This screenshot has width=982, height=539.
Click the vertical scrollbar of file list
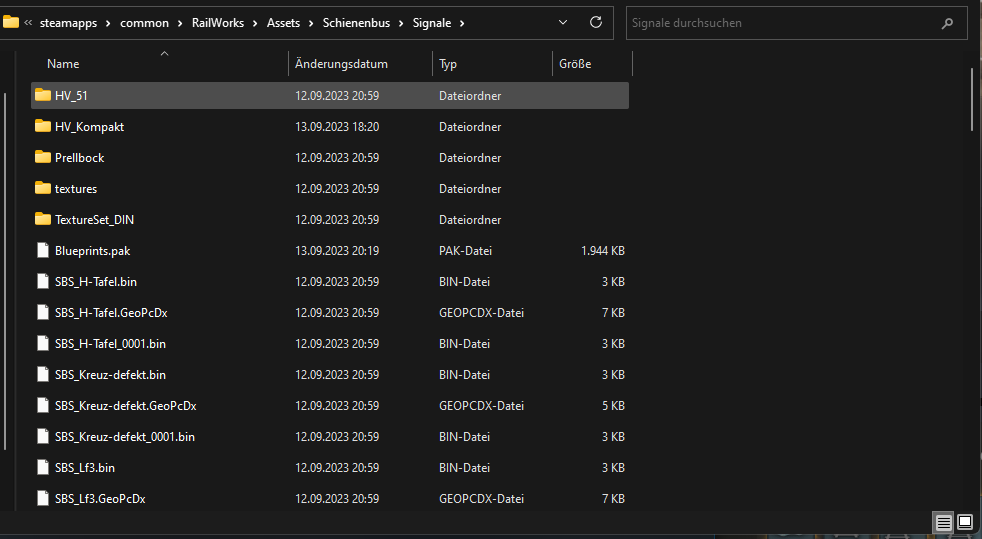click(x=972, y=100)
